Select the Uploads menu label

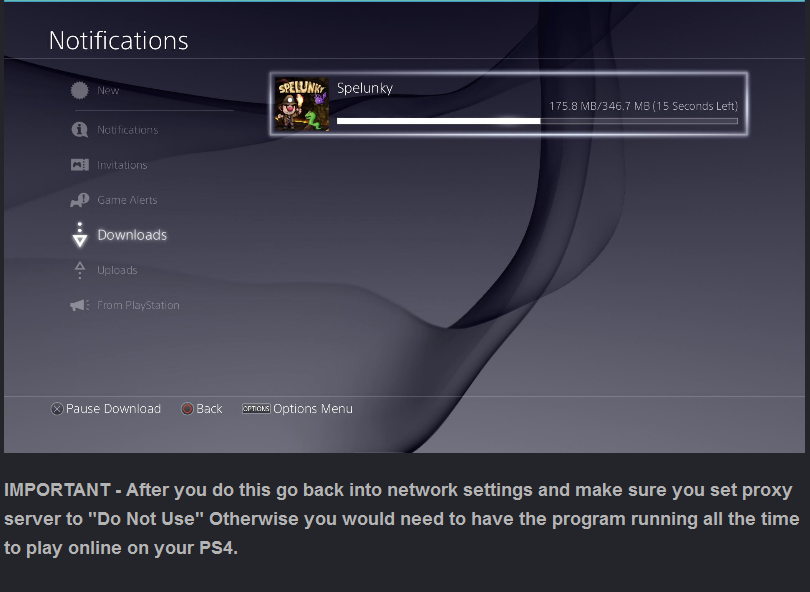point(117,270)
